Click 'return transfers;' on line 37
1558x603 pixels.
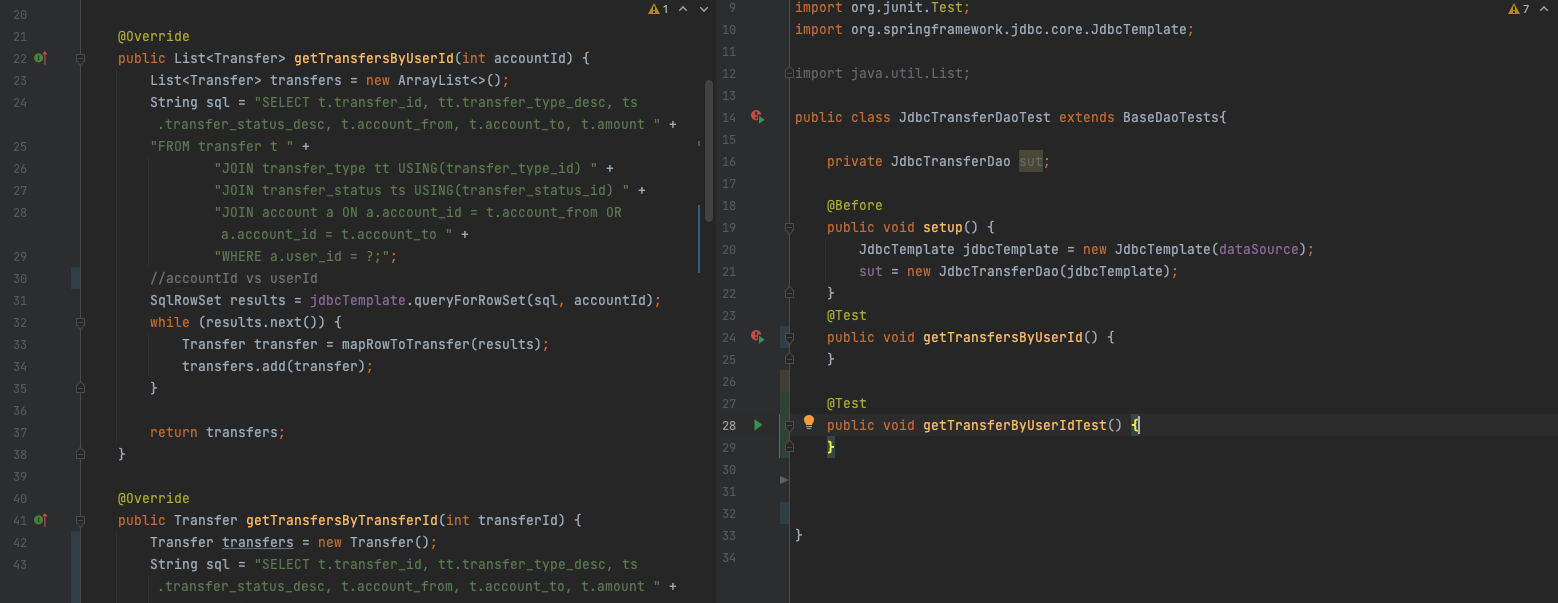[x=218, y=432]
